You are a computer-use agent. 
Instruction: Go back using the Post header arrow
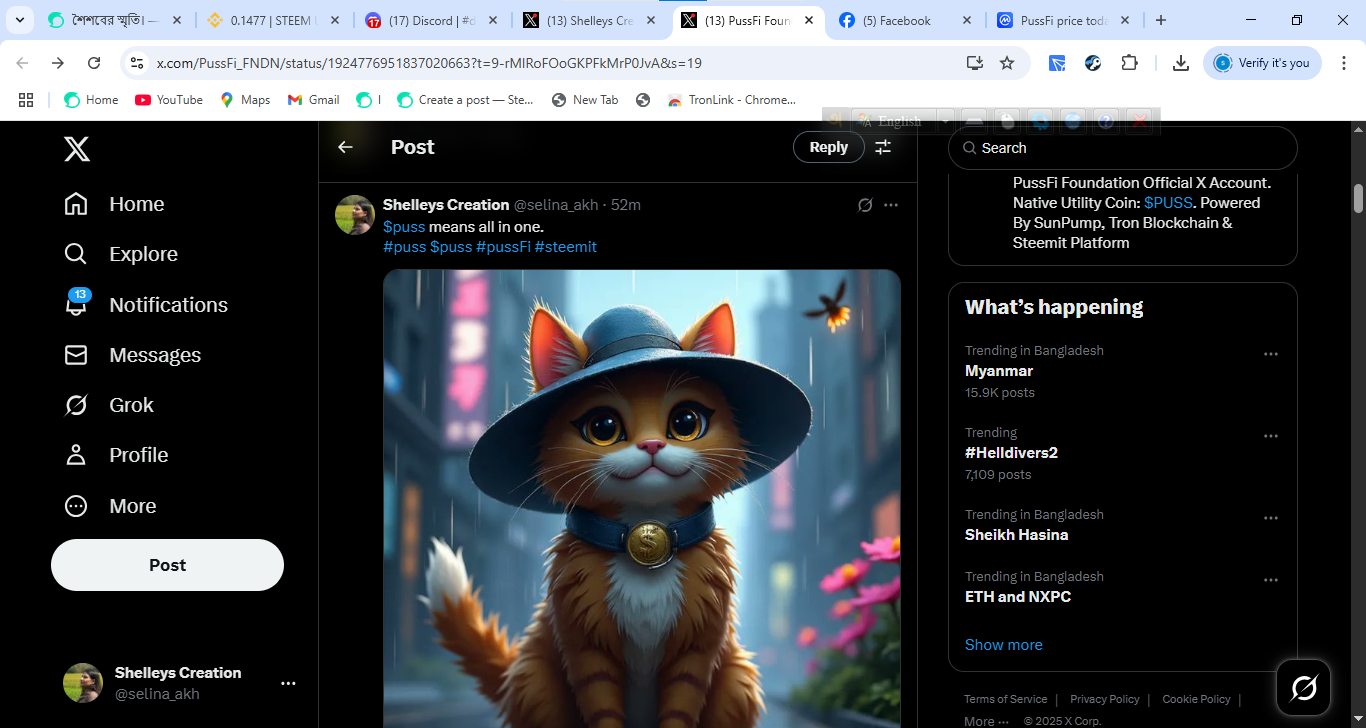coord(345,147)
